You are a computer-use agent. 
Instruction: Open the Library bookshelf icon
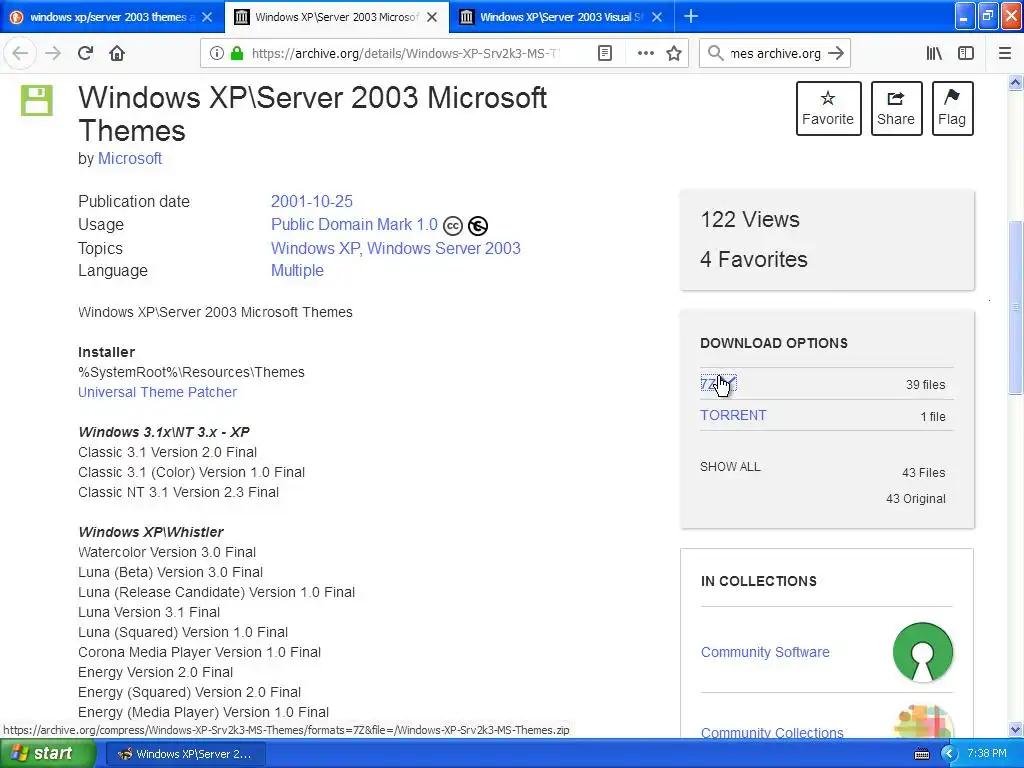pyautogui.click(x=934, y=53)
